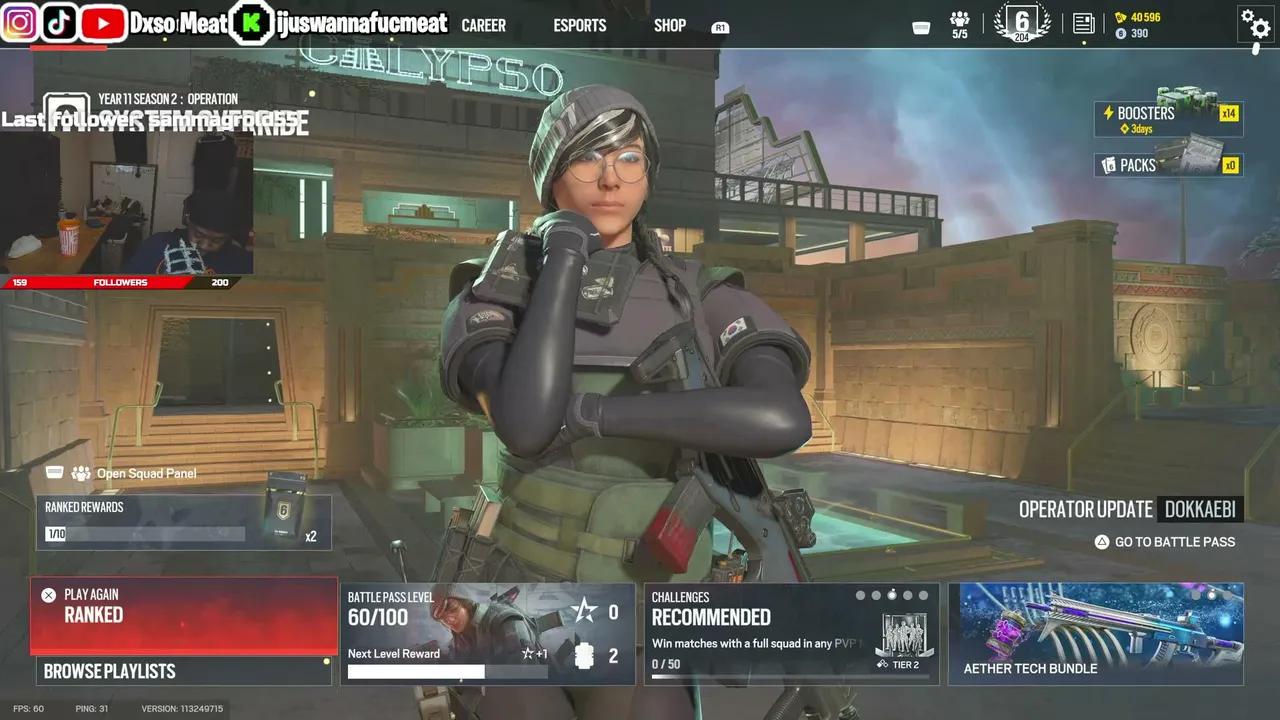This screenshot has height=720, width=1280.
Task: Open the news feed icon
Action: tap(1083, 24)
